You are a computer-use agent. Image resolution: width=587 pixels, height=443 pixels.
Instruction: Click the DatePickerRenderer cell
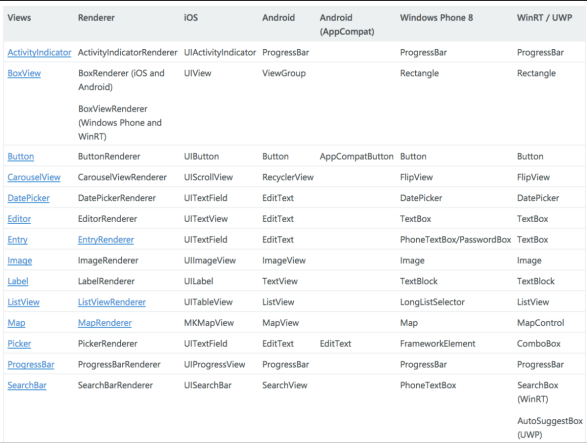tap(117, 198)
